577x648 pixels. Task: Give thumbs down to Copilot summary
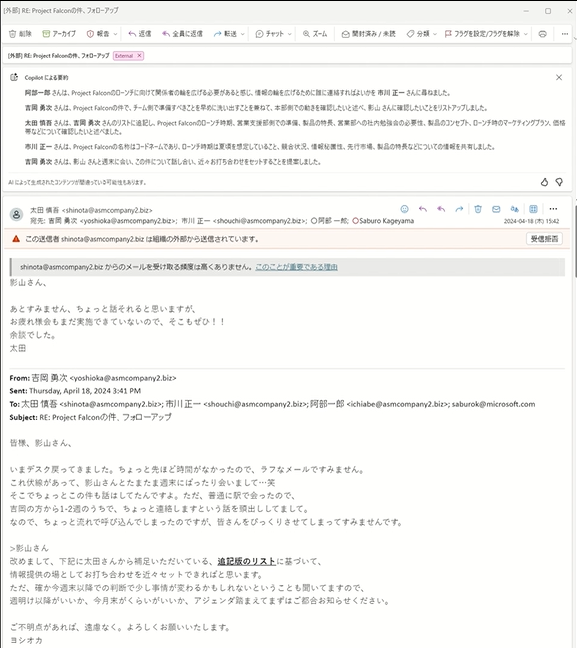[559, 182]
